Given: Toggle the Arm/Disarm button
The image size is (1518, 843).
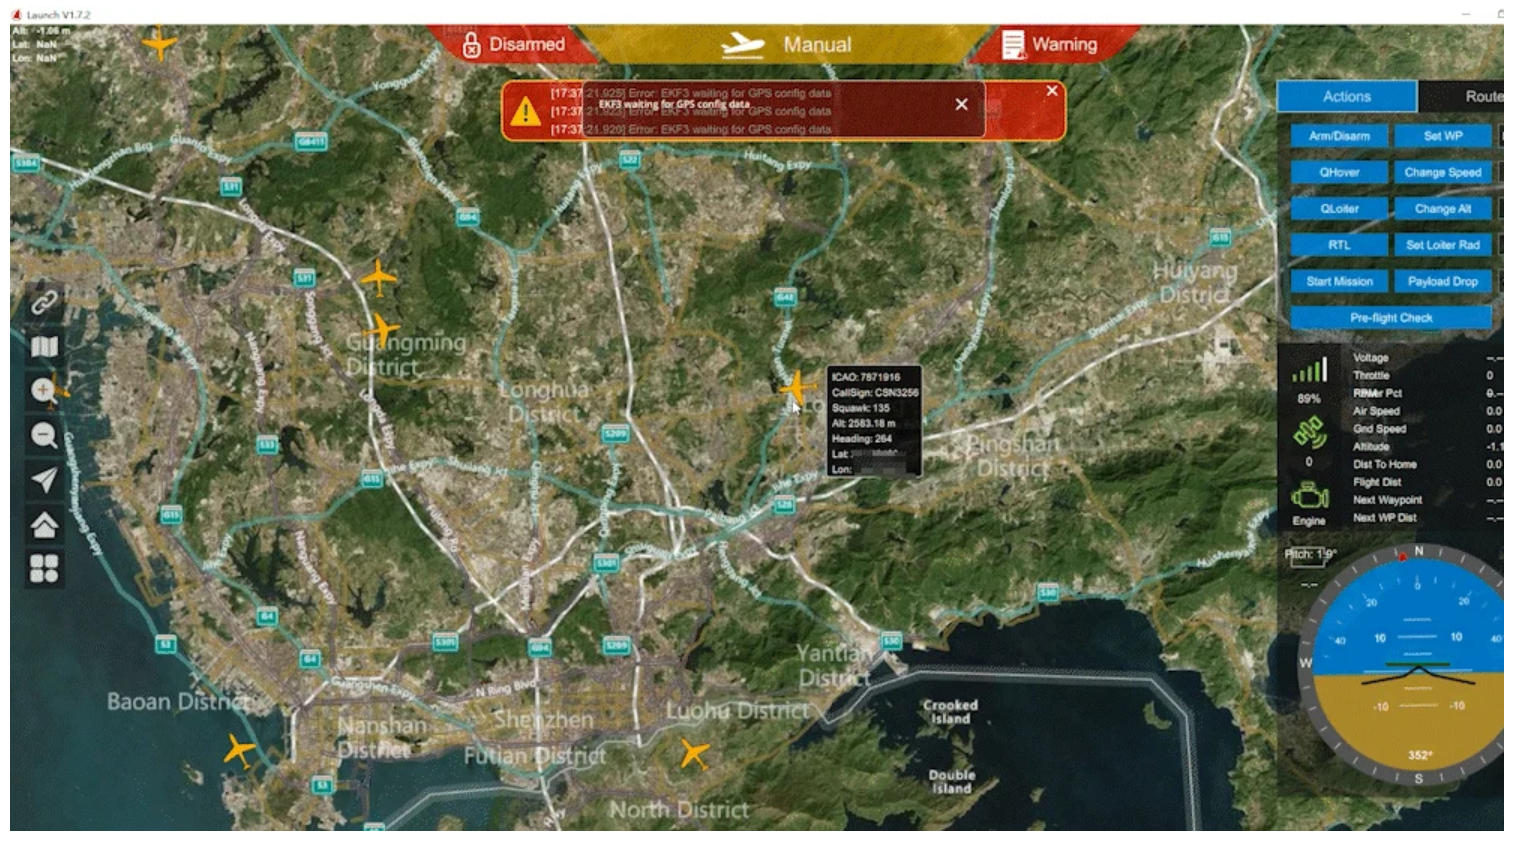Looking at the screenshot, I should click(1339, 136).
